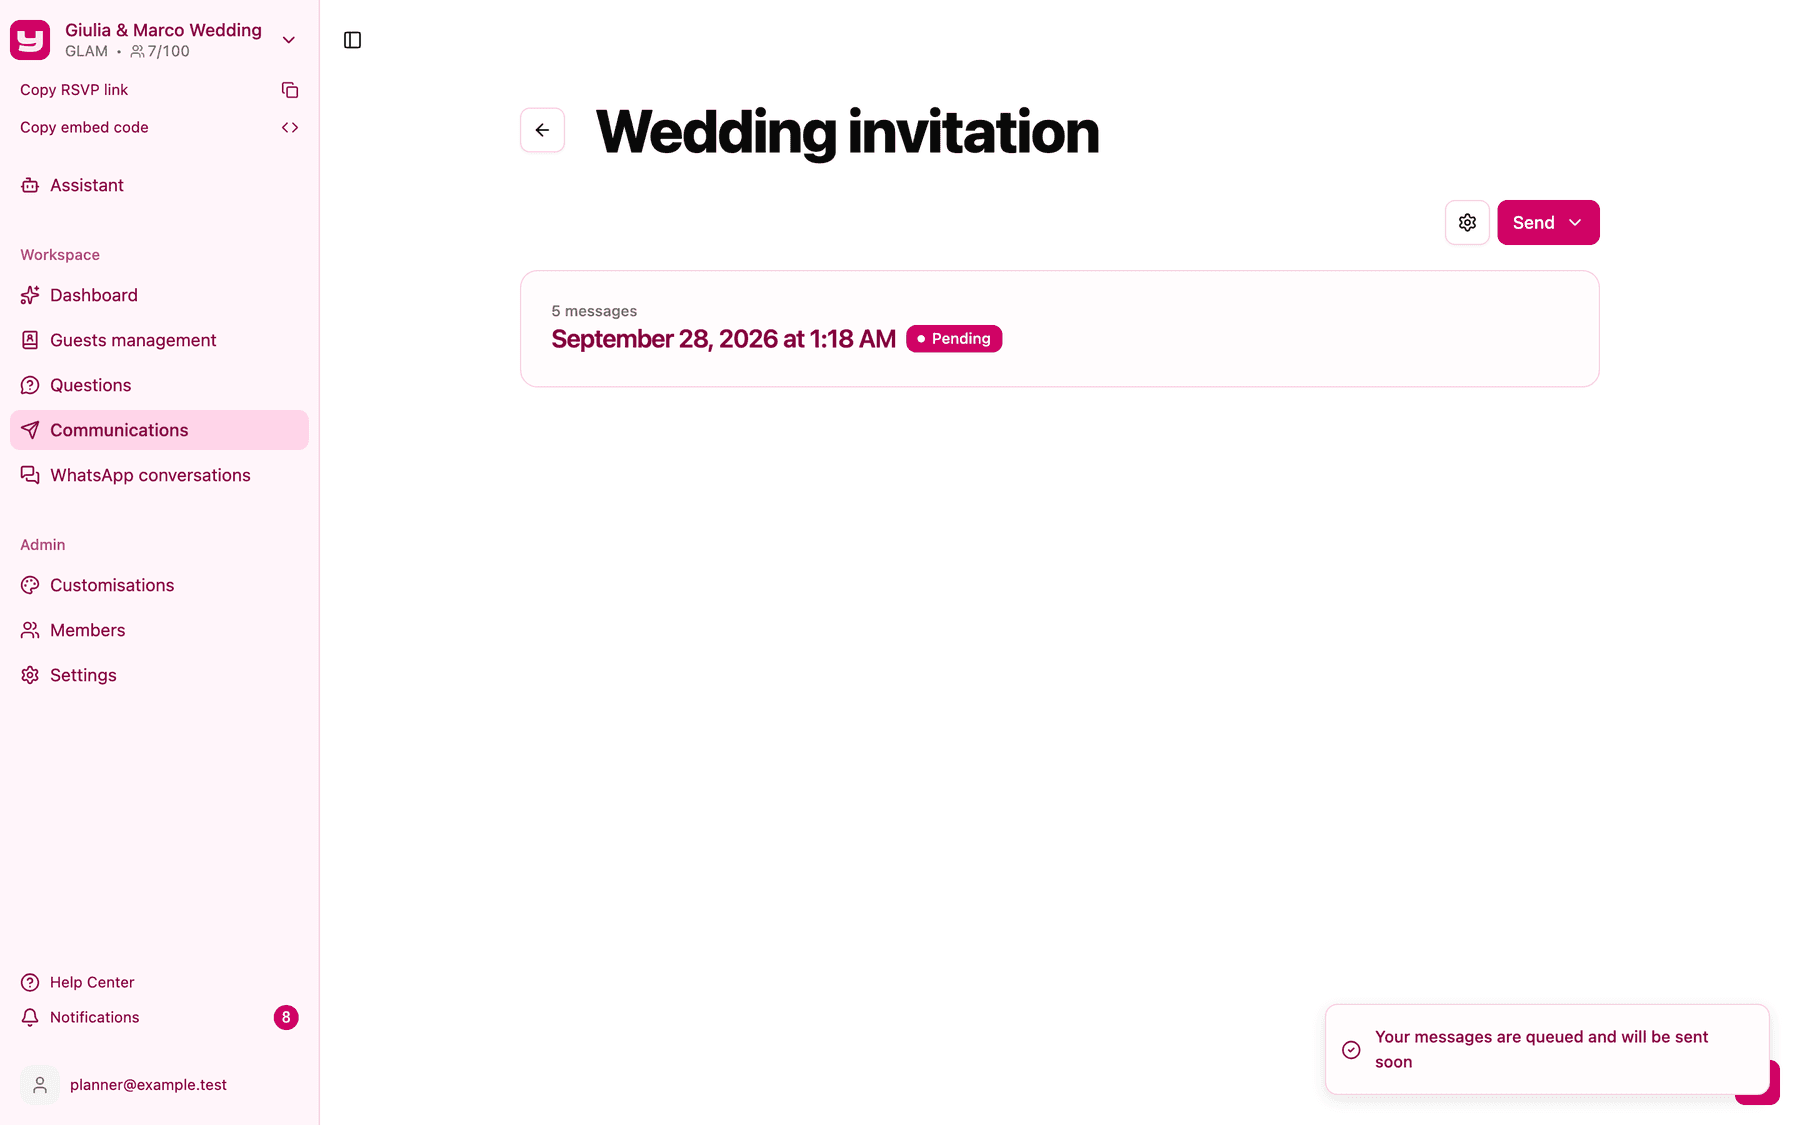Click the Admin section label
This screenshot has width=1800, height=1125.
click(x=43, y=545)
